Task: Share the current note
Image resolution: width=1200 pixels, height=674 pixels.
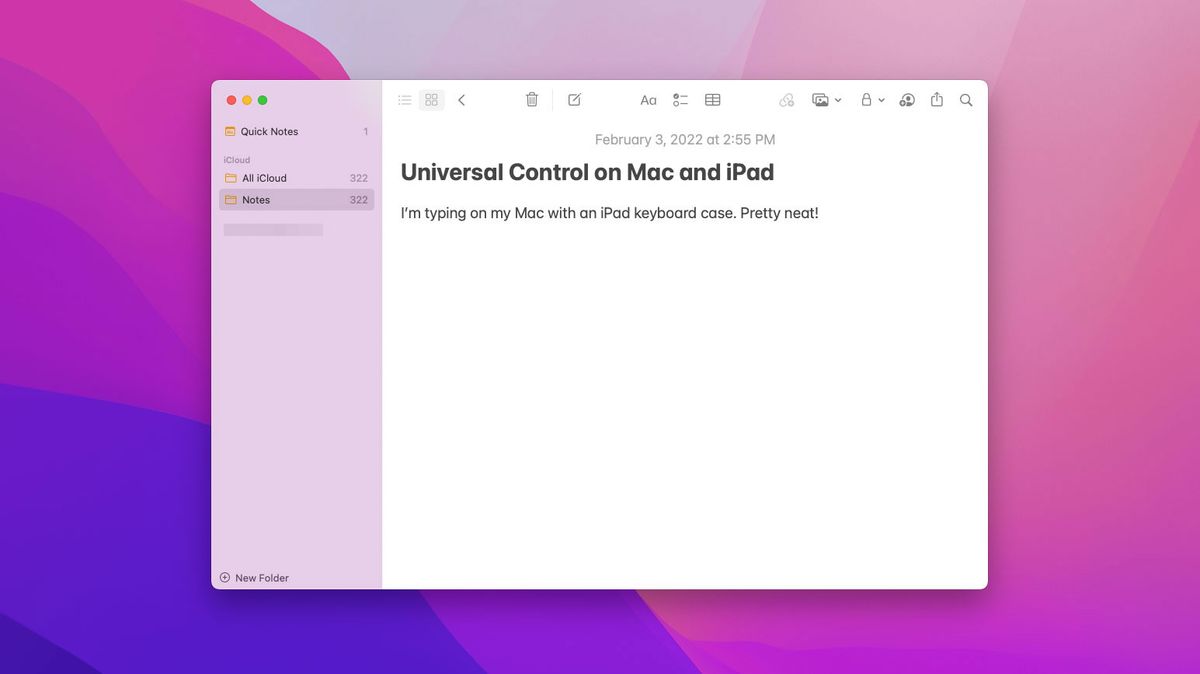Action: tap(936, 100)
